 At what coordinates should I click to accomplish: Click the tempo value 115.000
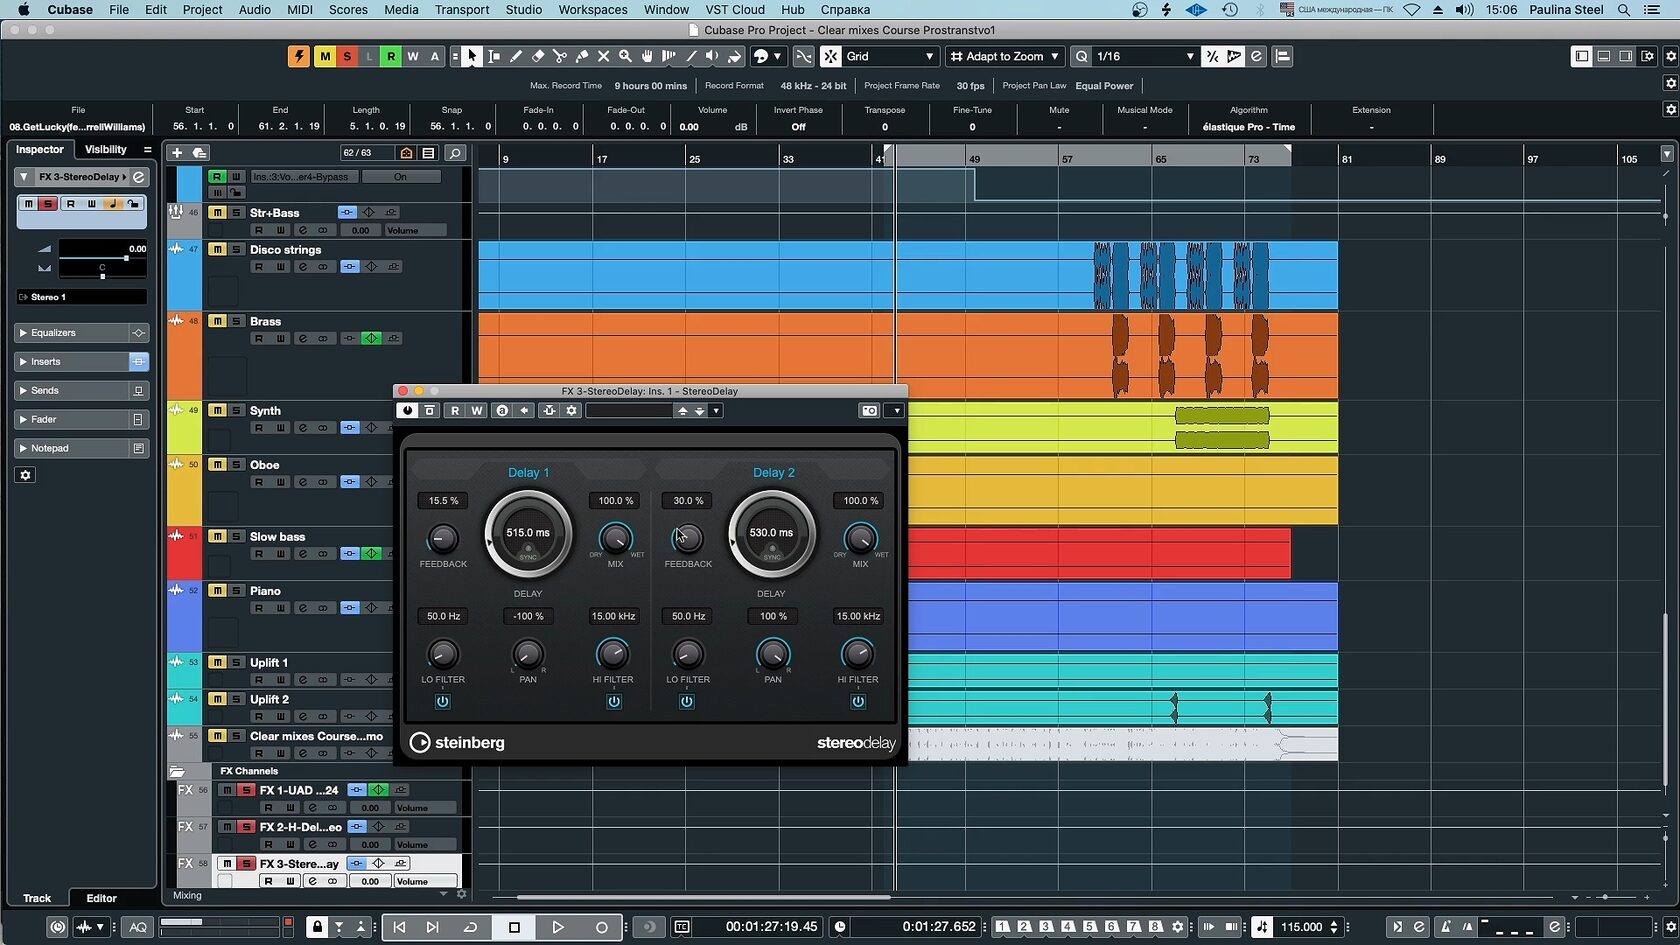(x=1301, y=927)
